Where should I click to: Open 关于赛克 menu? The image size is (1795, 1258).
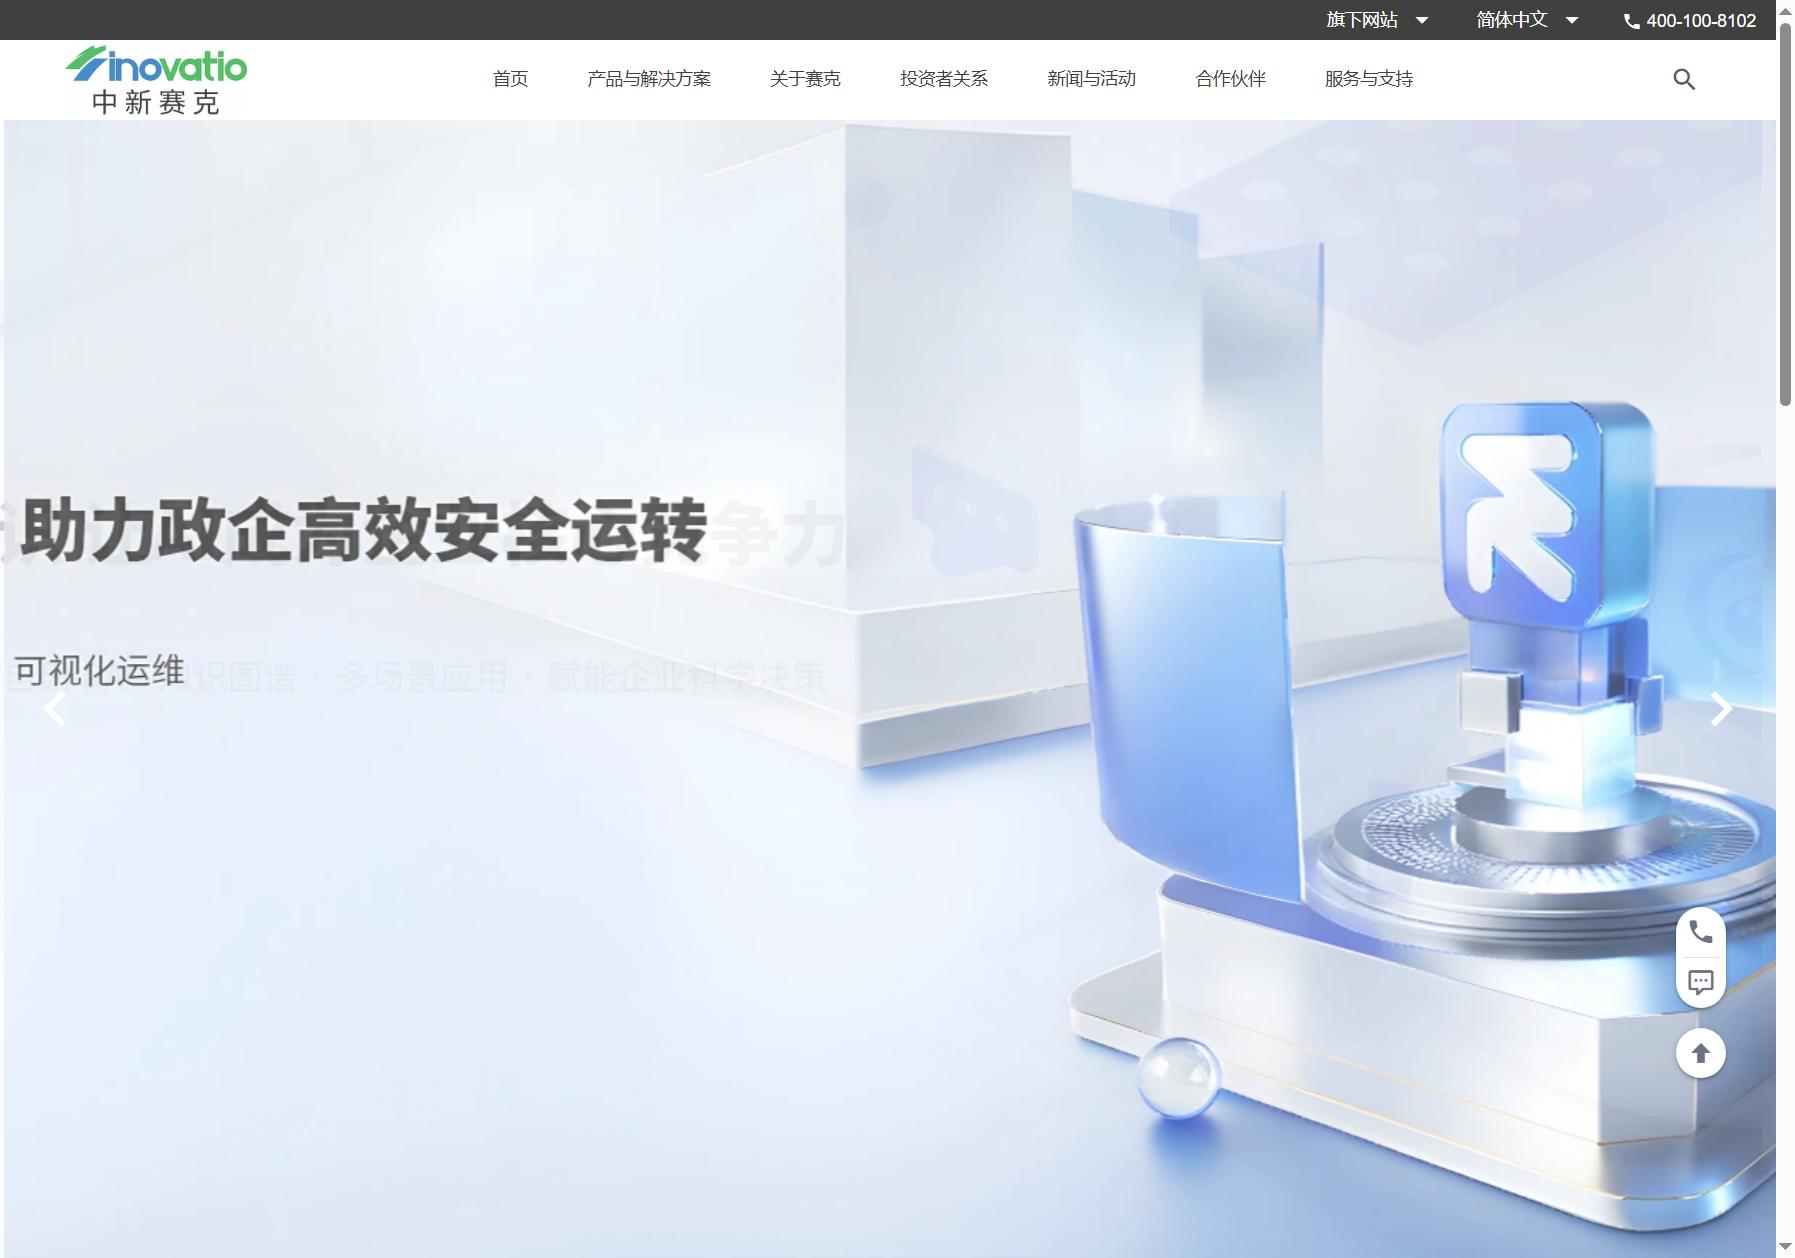(x=805, y=79)
